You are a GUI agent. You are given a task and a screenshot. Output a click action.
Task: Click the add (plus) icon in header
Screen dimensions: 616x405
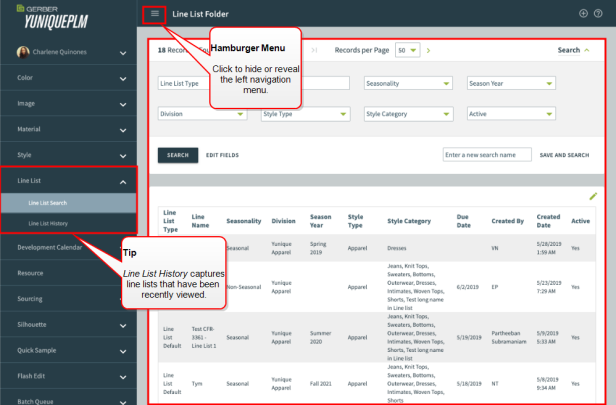tap(583, 13)
